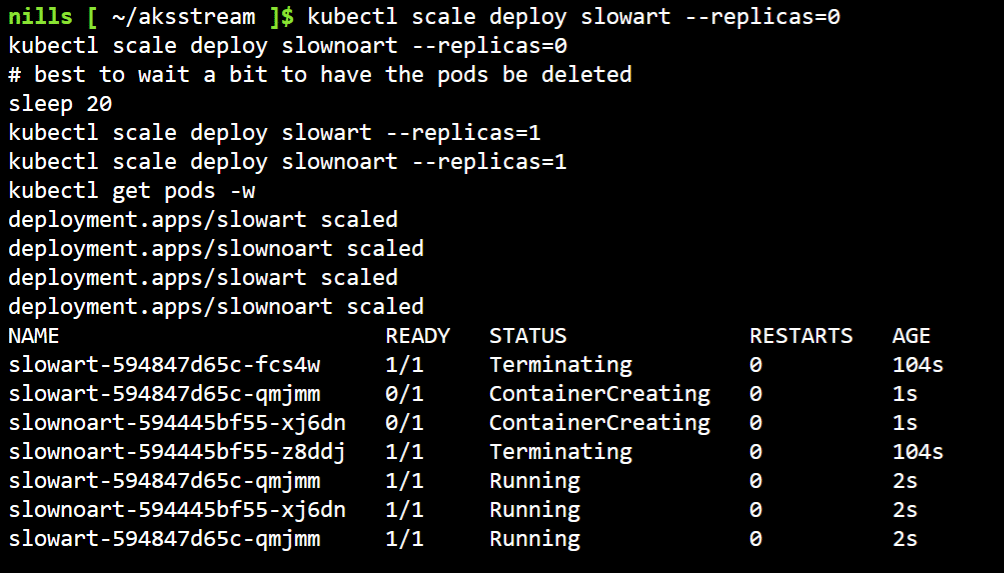Click the '~/aksstream' directory path in the prompt
Viewport: 1004px width, 573px height.
click(x=183, y=17)
